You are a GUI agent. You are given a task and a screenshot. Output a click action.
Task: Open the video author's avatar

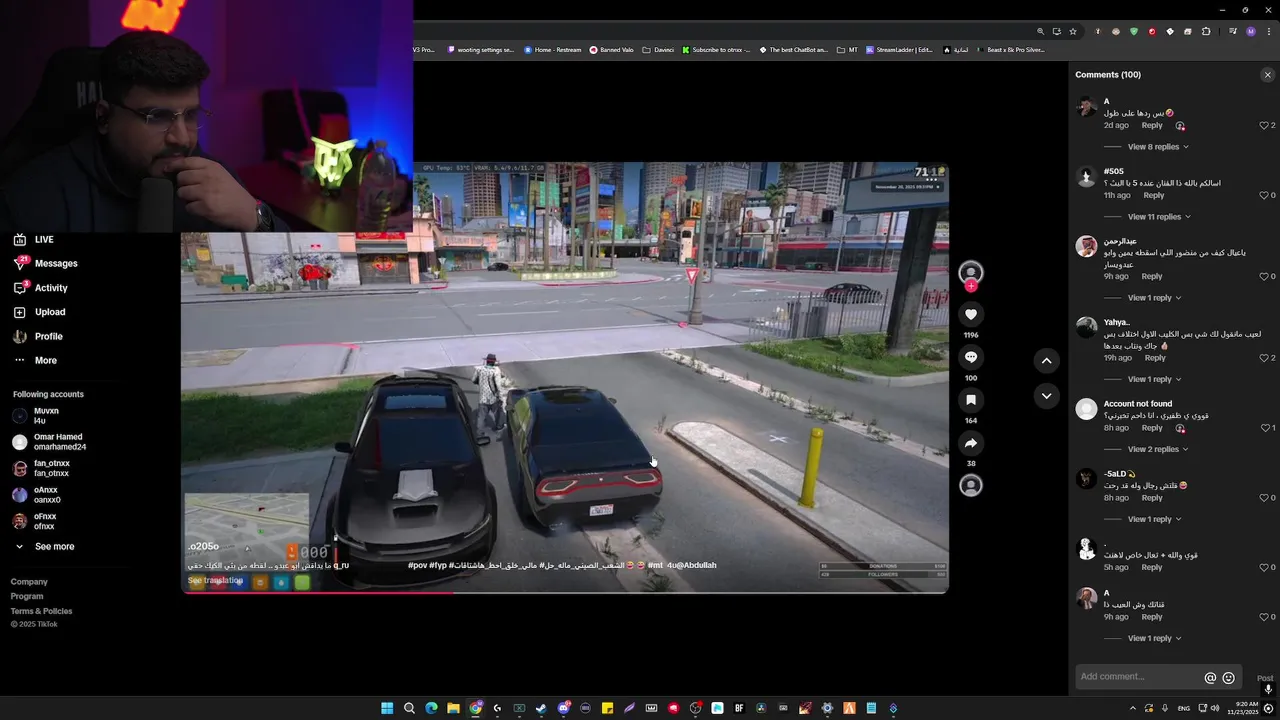(970, 272)
